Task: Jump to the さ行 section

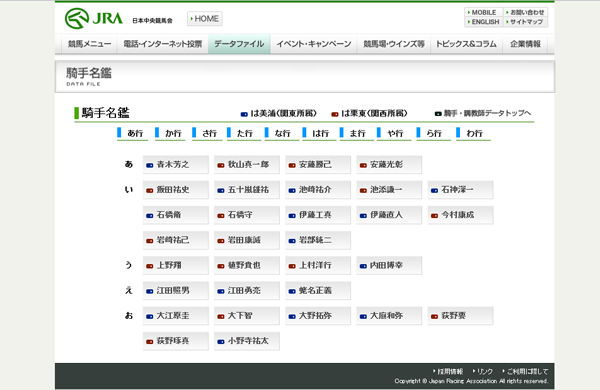Action: click(x=207, y=134)
